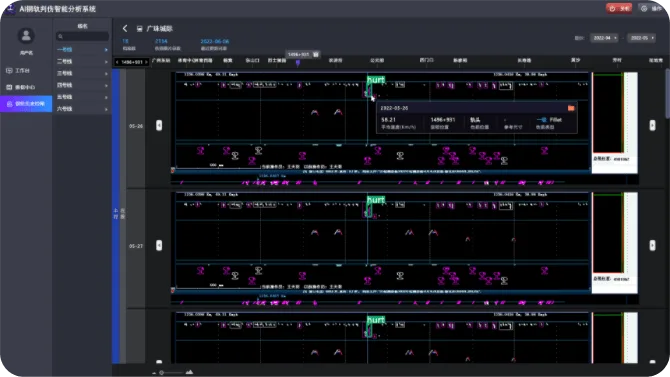Click the hurt label on 05-27 chart
Image resolution: width=670 pixels, height=377 pixels.
point(376,200)
